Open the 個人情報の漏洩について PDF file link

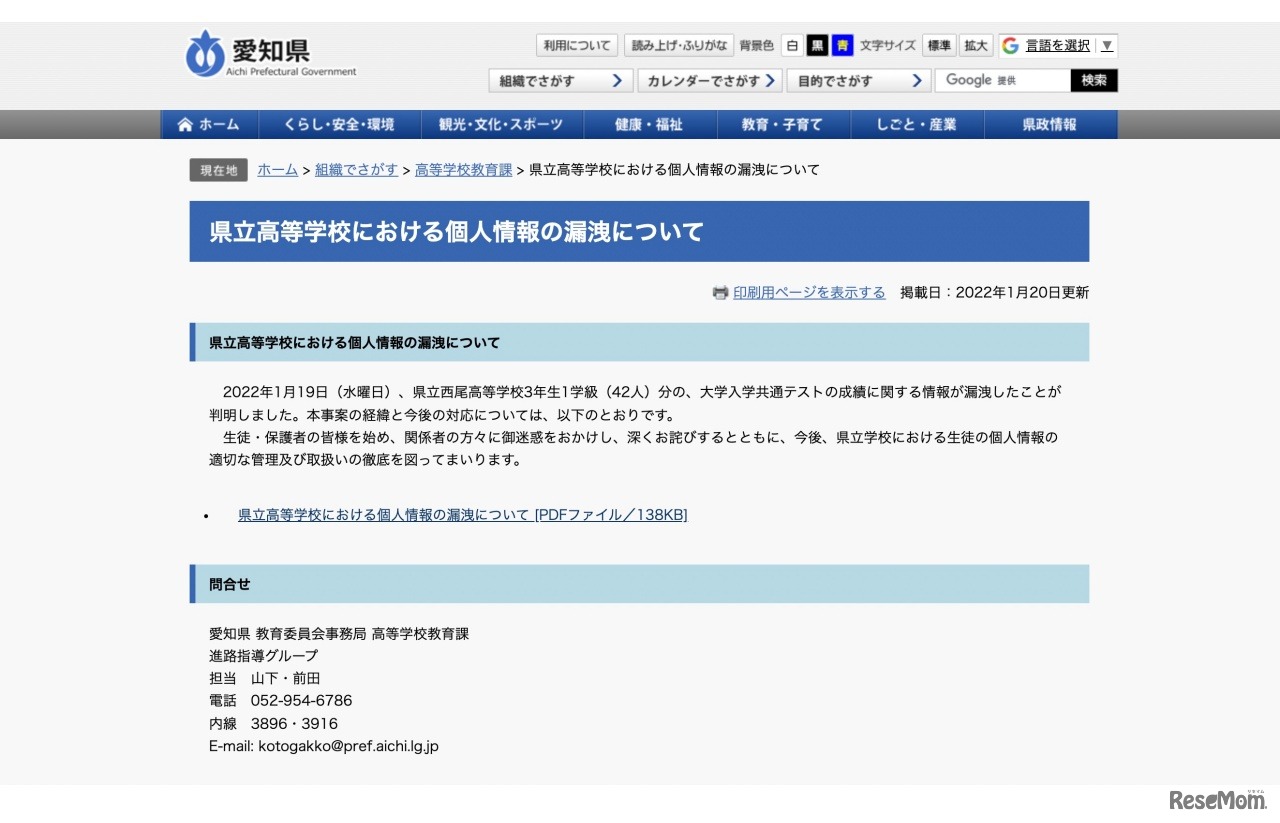tap(462, 515)
